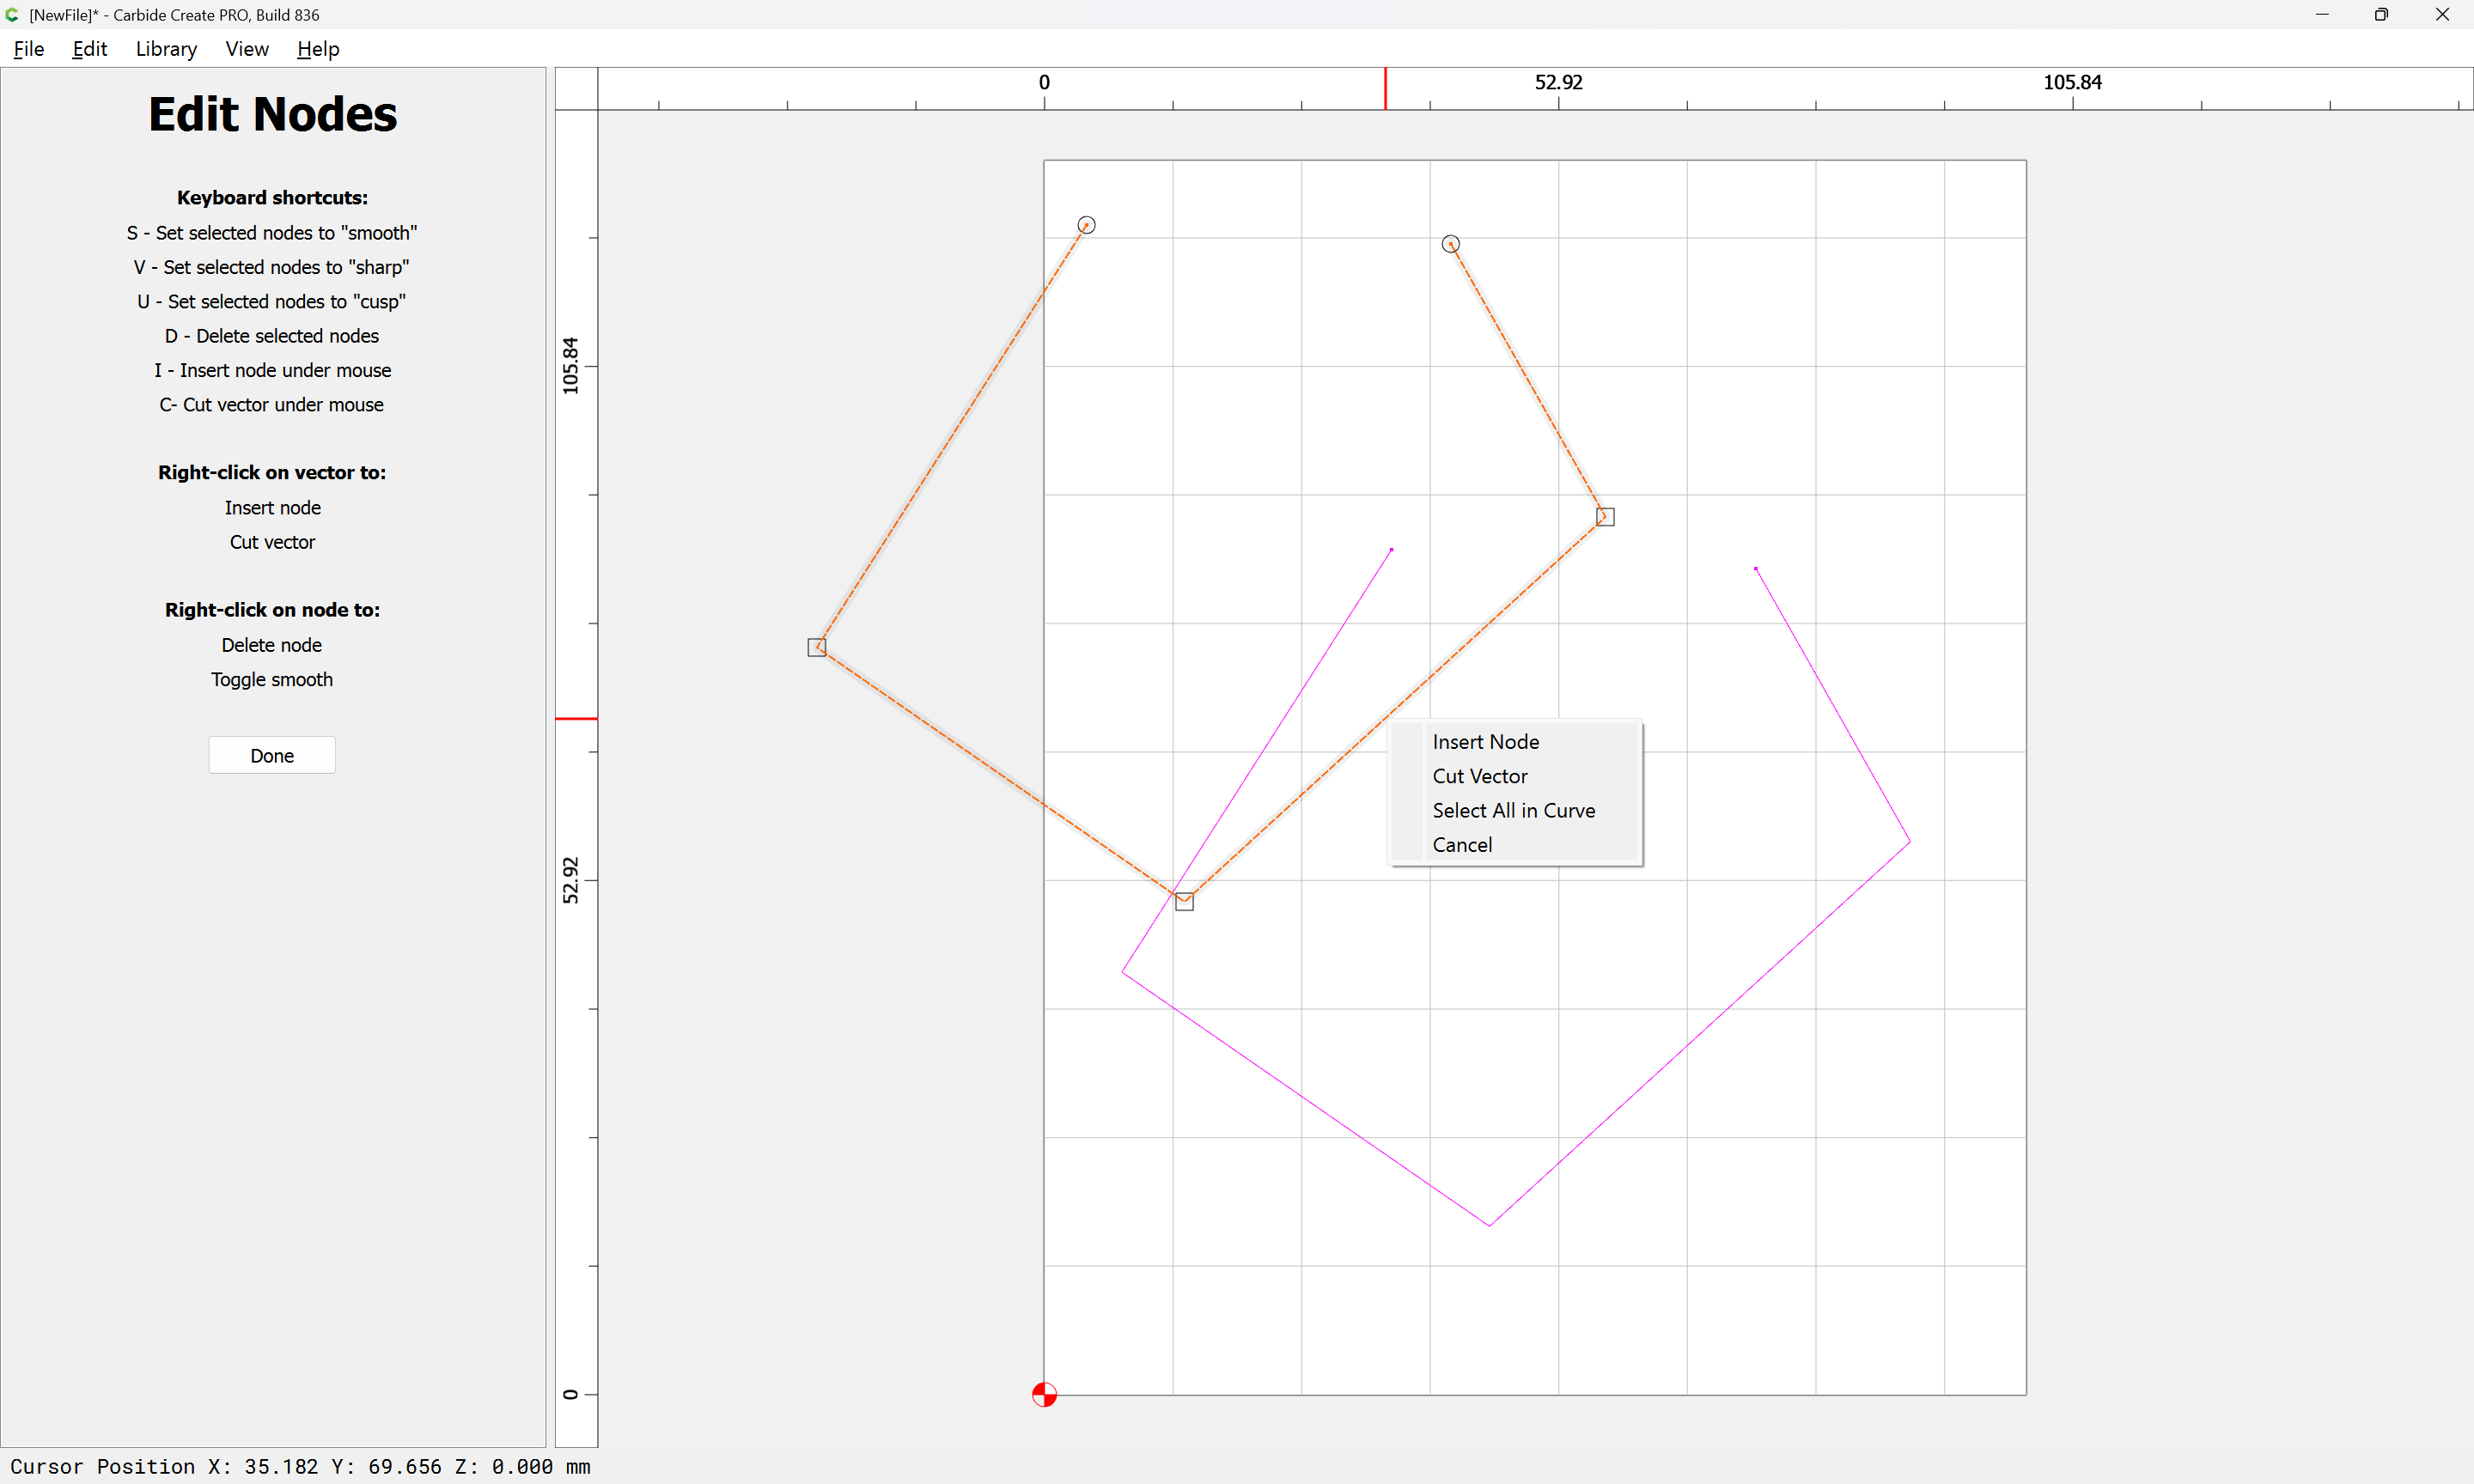The height and width of the screenshot is (1484, 2474).
Task: Click the magenta curve's bottom corner point
Action: pyautogui.click(x=1489, y=1225)
